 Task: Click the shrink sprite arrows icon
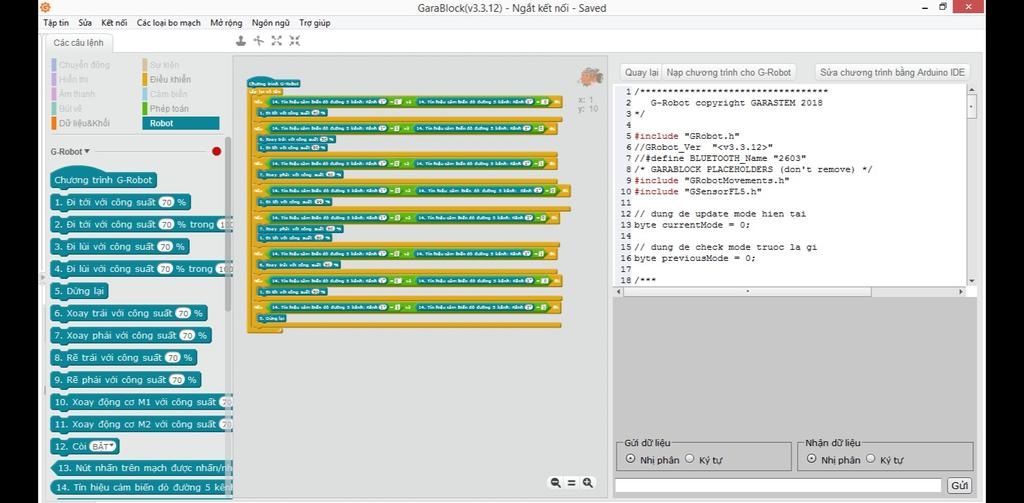[295, 41]
